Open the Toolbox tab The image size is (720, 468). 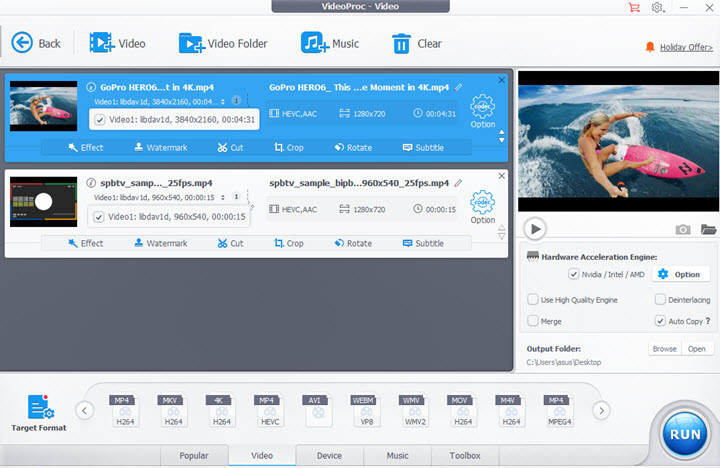465,456
